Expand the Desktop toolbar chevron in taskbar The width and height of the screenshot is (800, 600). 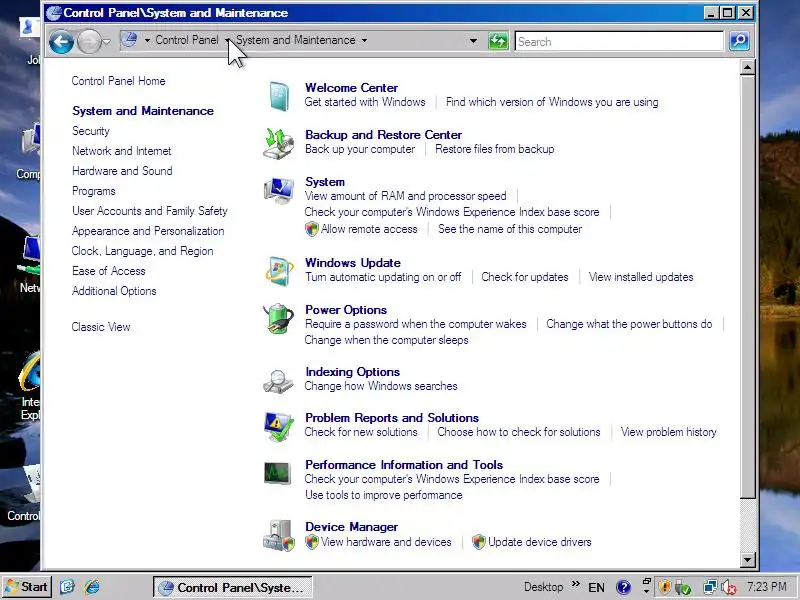(576, 584)
